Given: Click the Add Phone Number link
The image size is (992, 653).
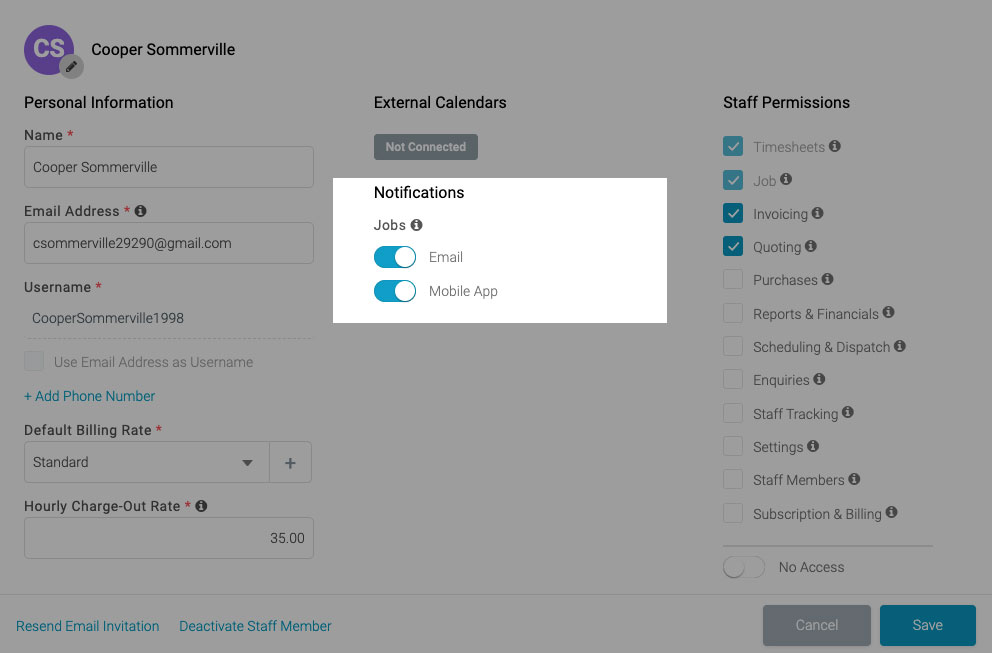Looking at the screenshot, I should pyautogui.click(x=89, y=396).
